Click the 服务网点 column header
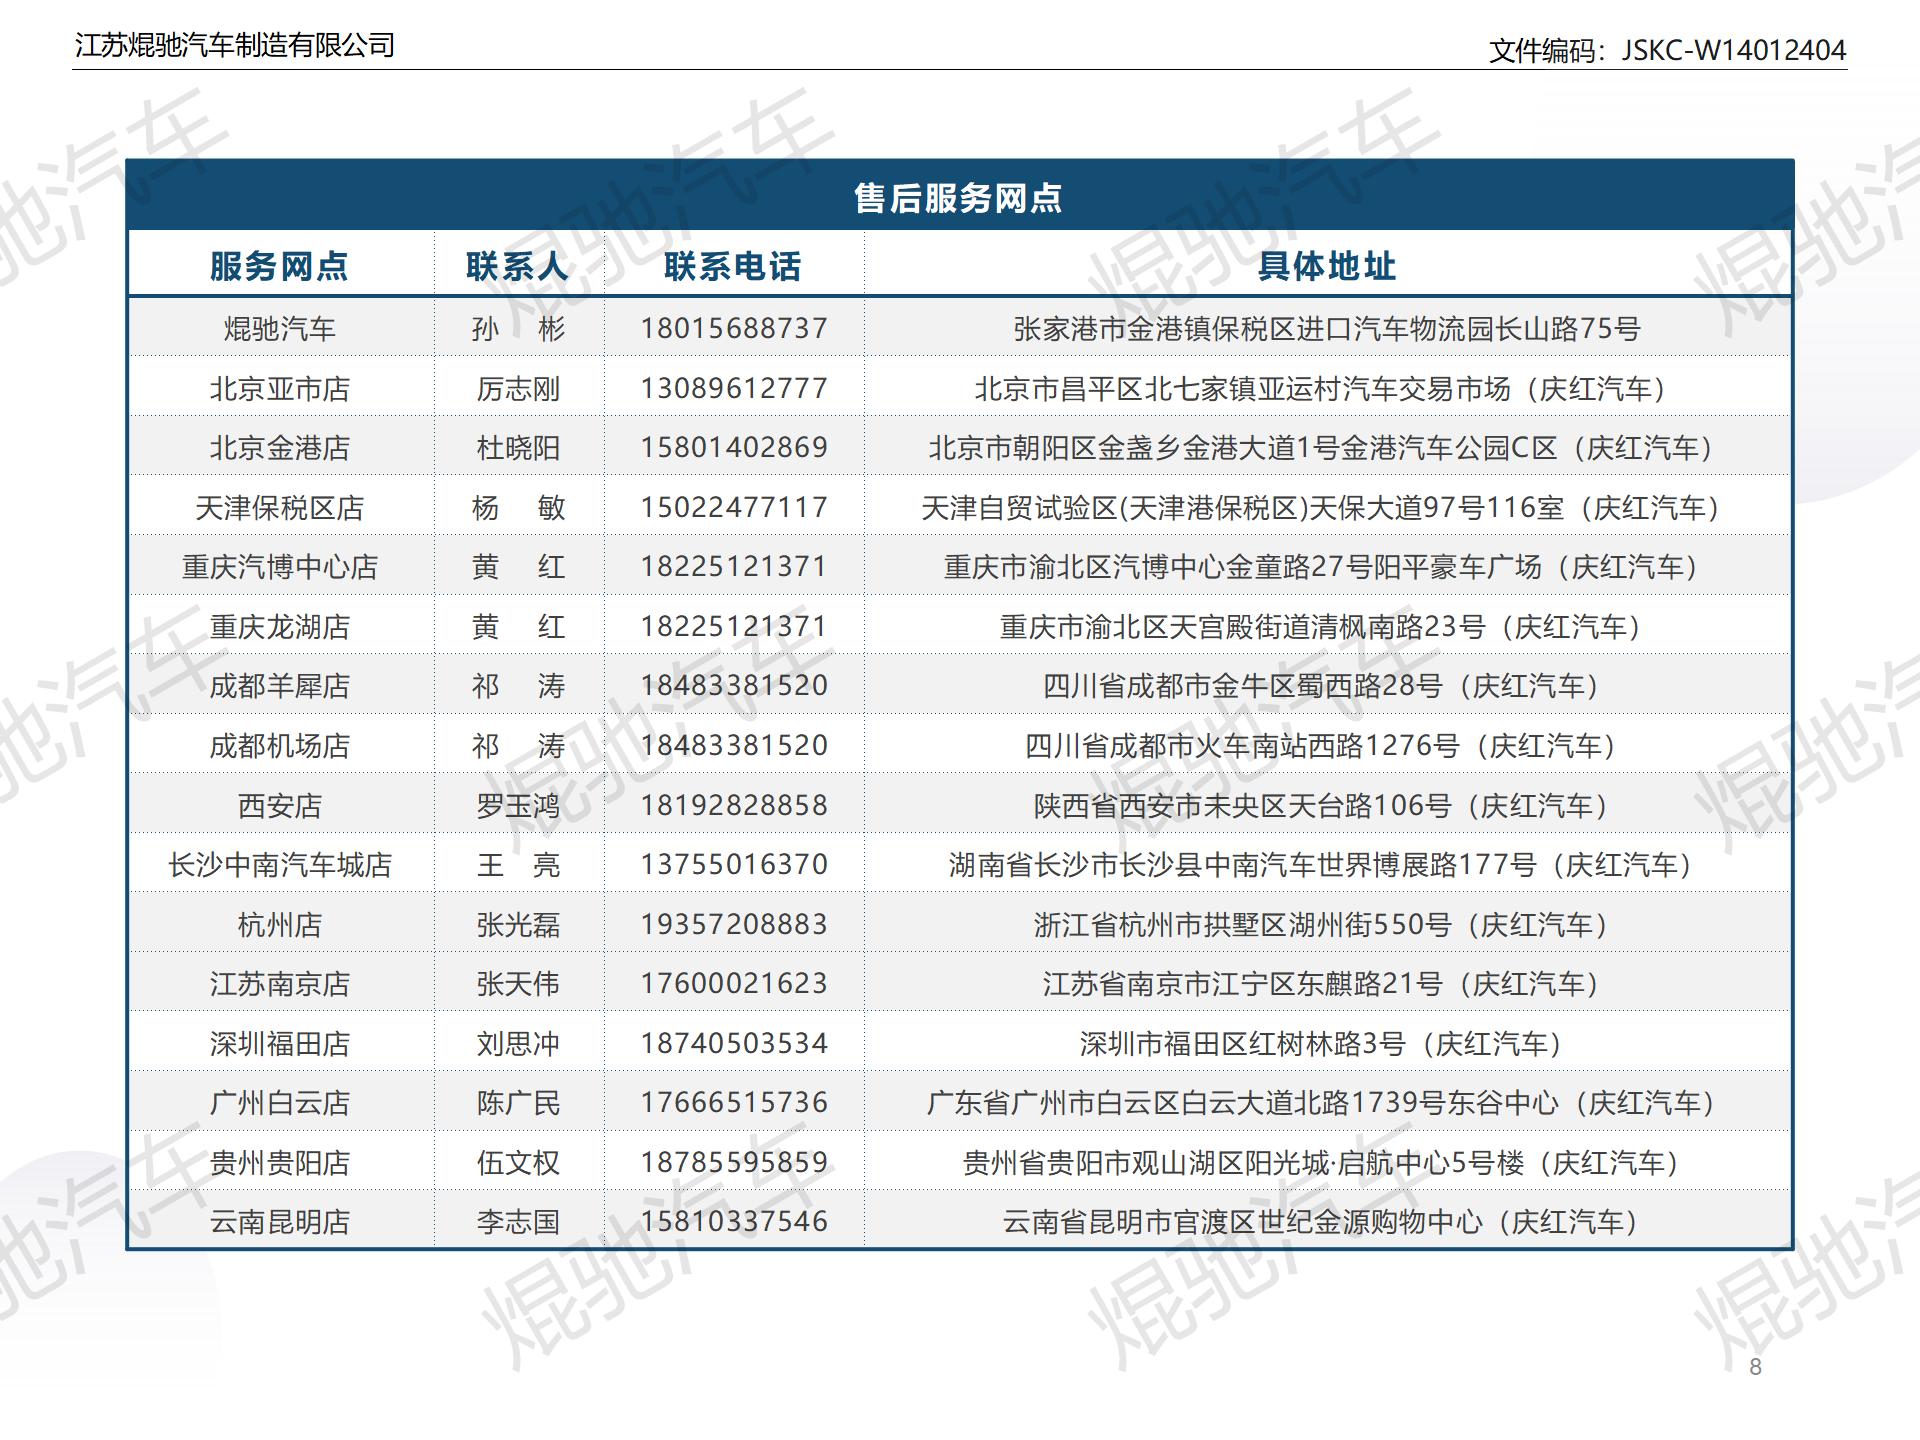Screen dimensions: 1920x1440 click(280, 266)
